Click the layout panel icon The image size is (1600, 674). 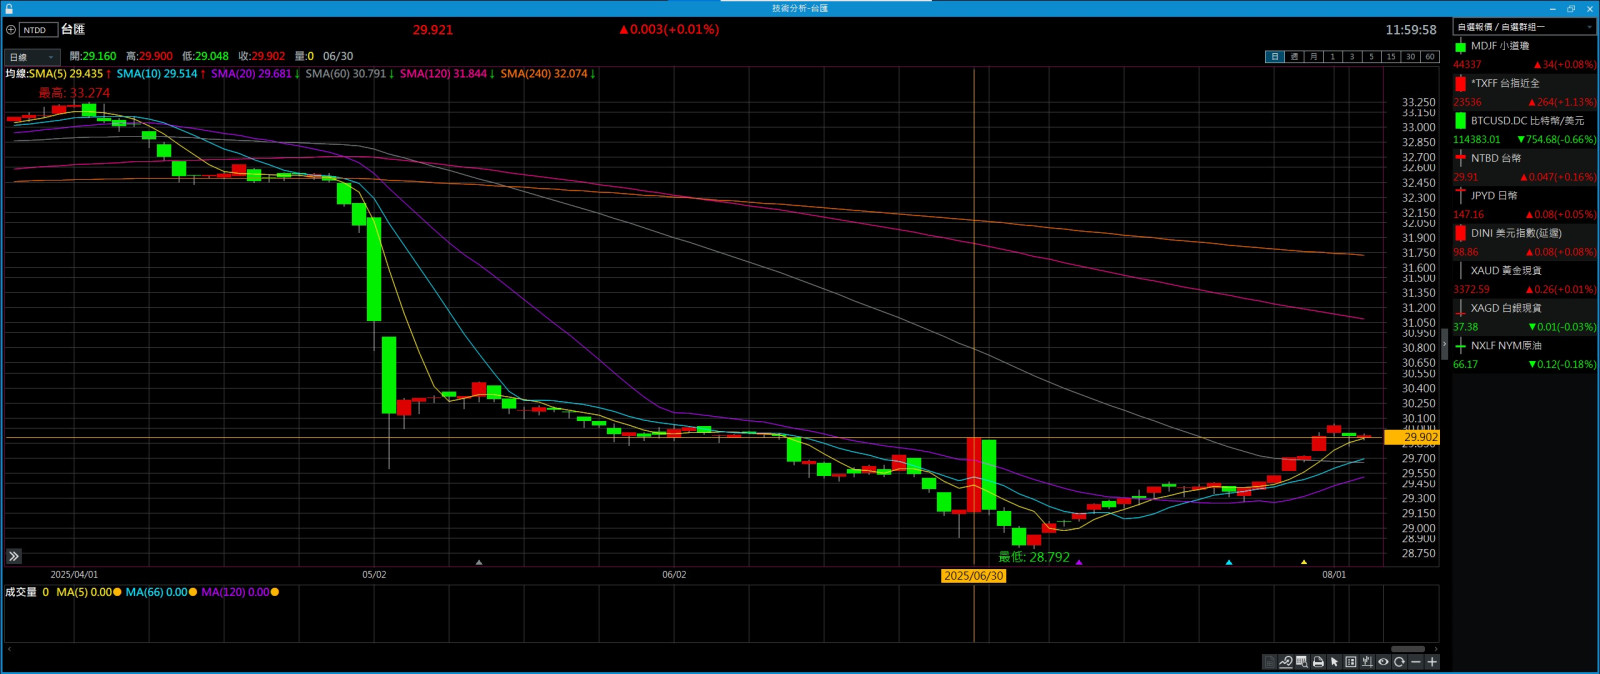coord(1351,662)
